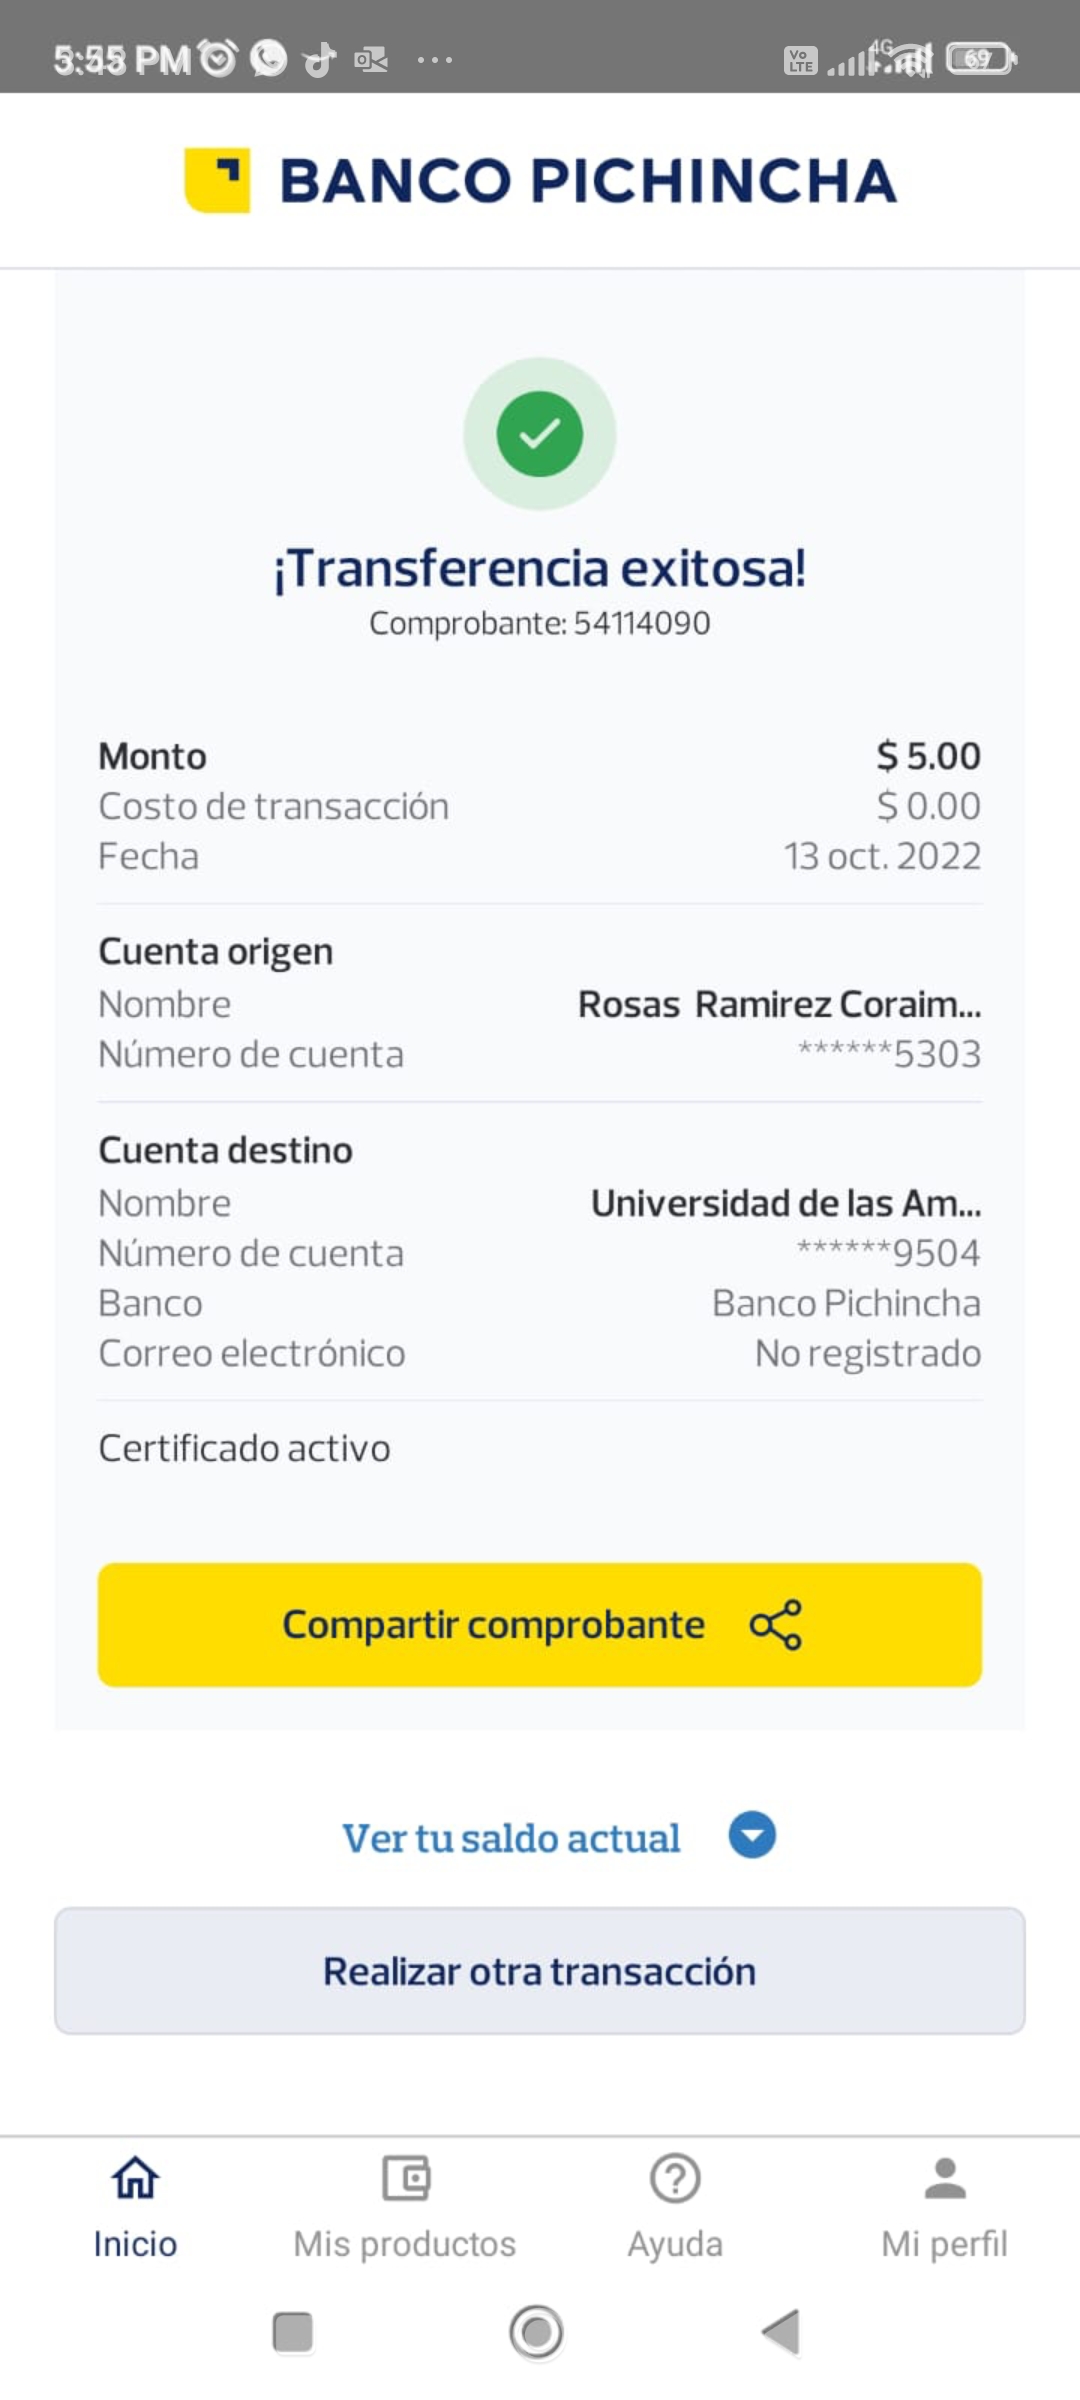
Task: Expand the blue saldo actual arrow
Action: pyautogui.click(x=752, y=1836)
